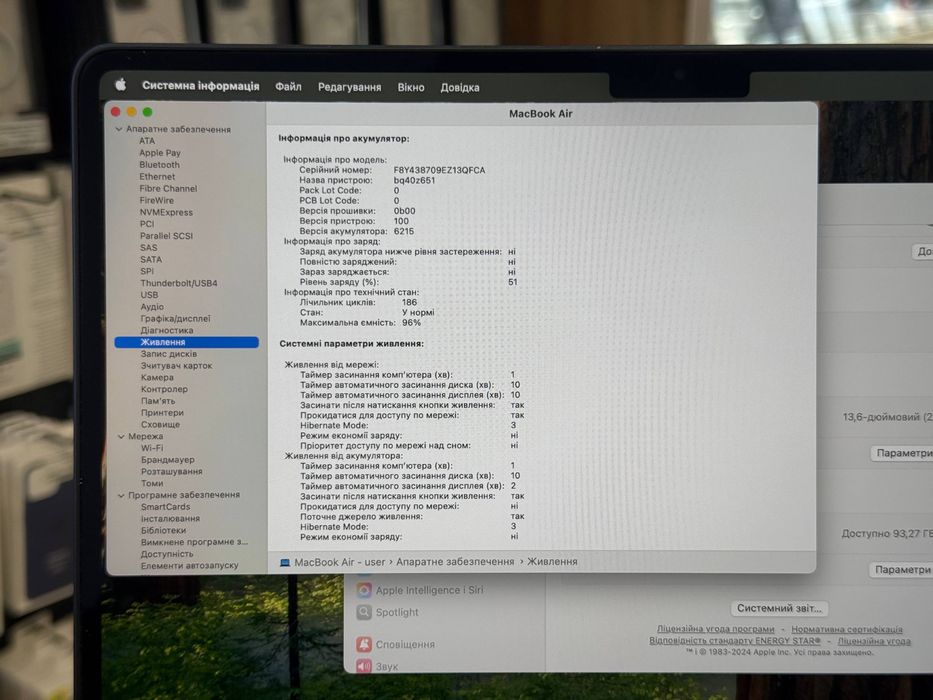Open Відповідність стандарту ENERGY STAR link

coord(735,641)
